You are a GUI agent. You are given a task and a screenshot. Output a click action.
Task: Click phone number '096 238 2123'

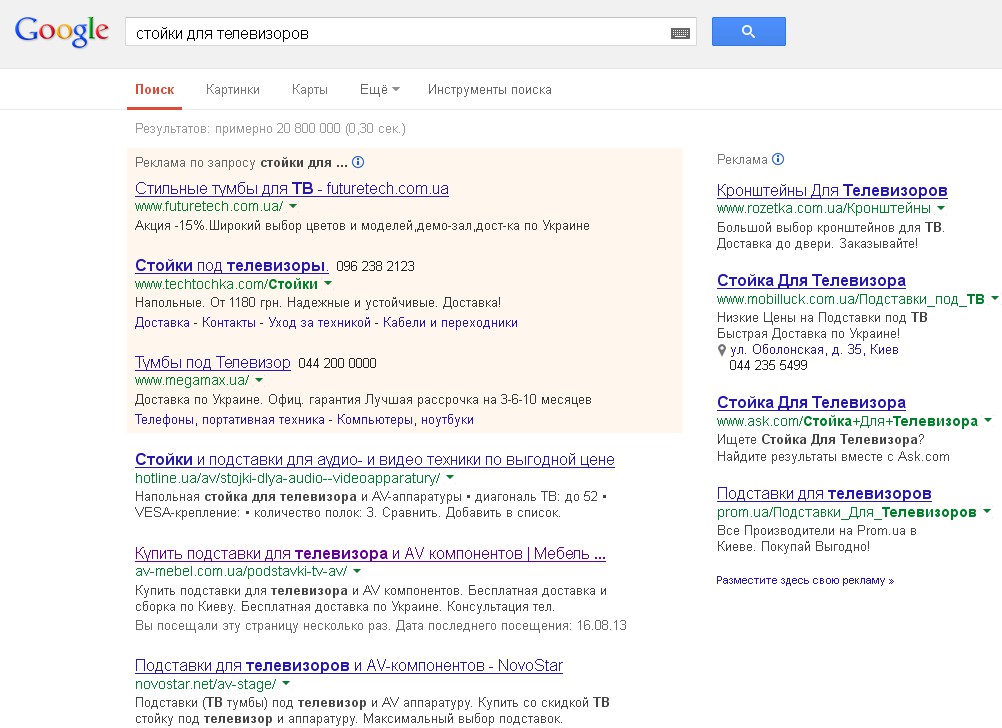(375, 267)
